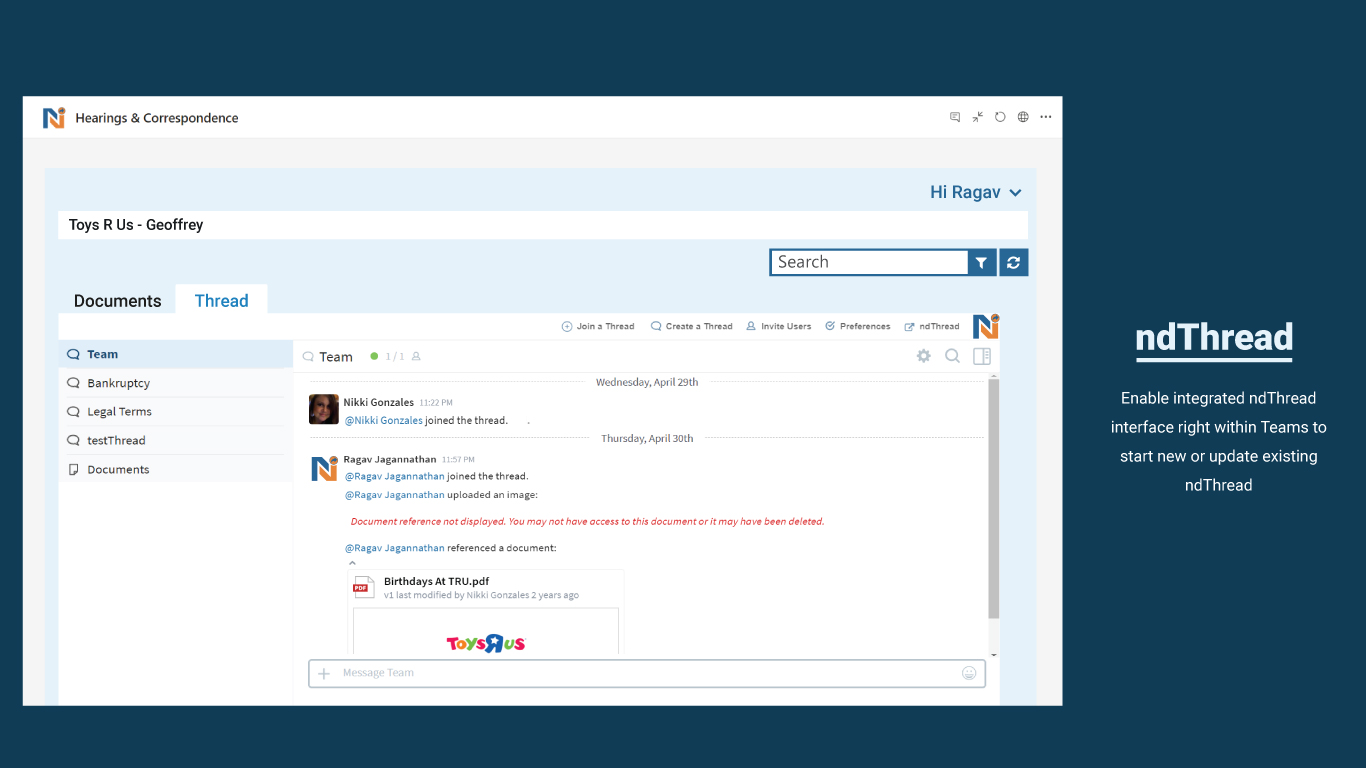
Task: Click the globe icon in the header
Action: [x=1023, y=117]
